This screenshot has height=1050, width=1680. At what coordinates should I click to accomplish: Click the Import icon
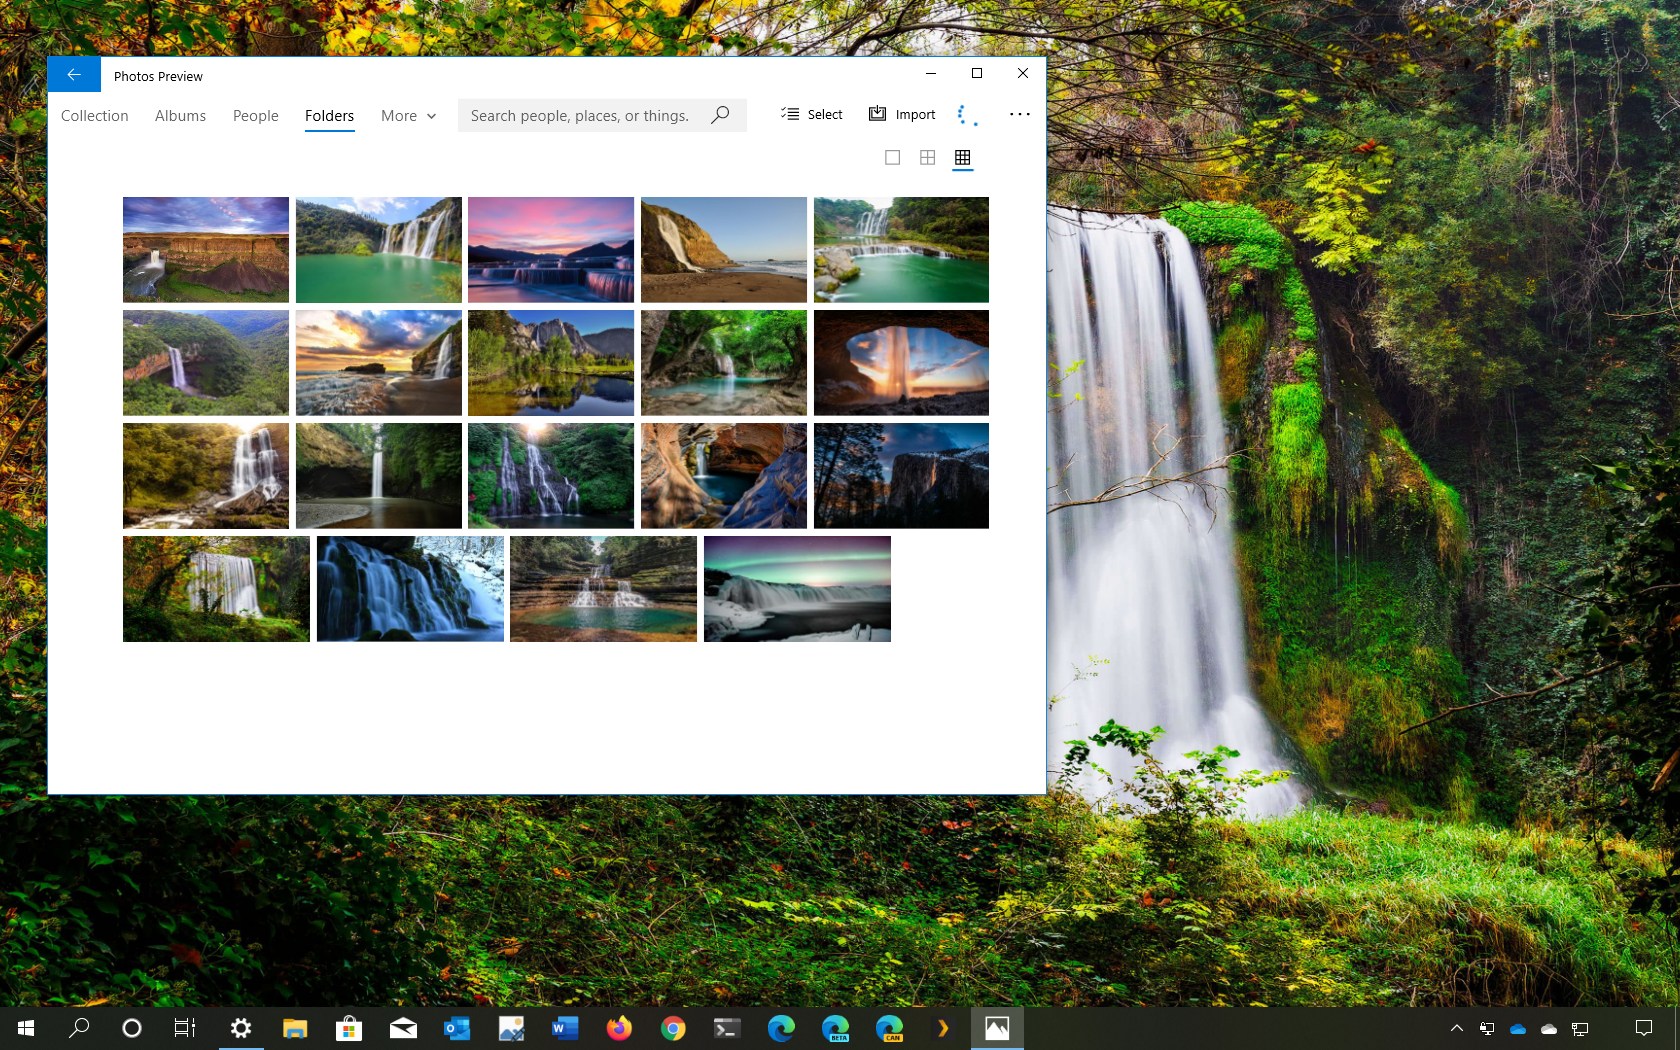pyautogui.click(x=876, y=114)
